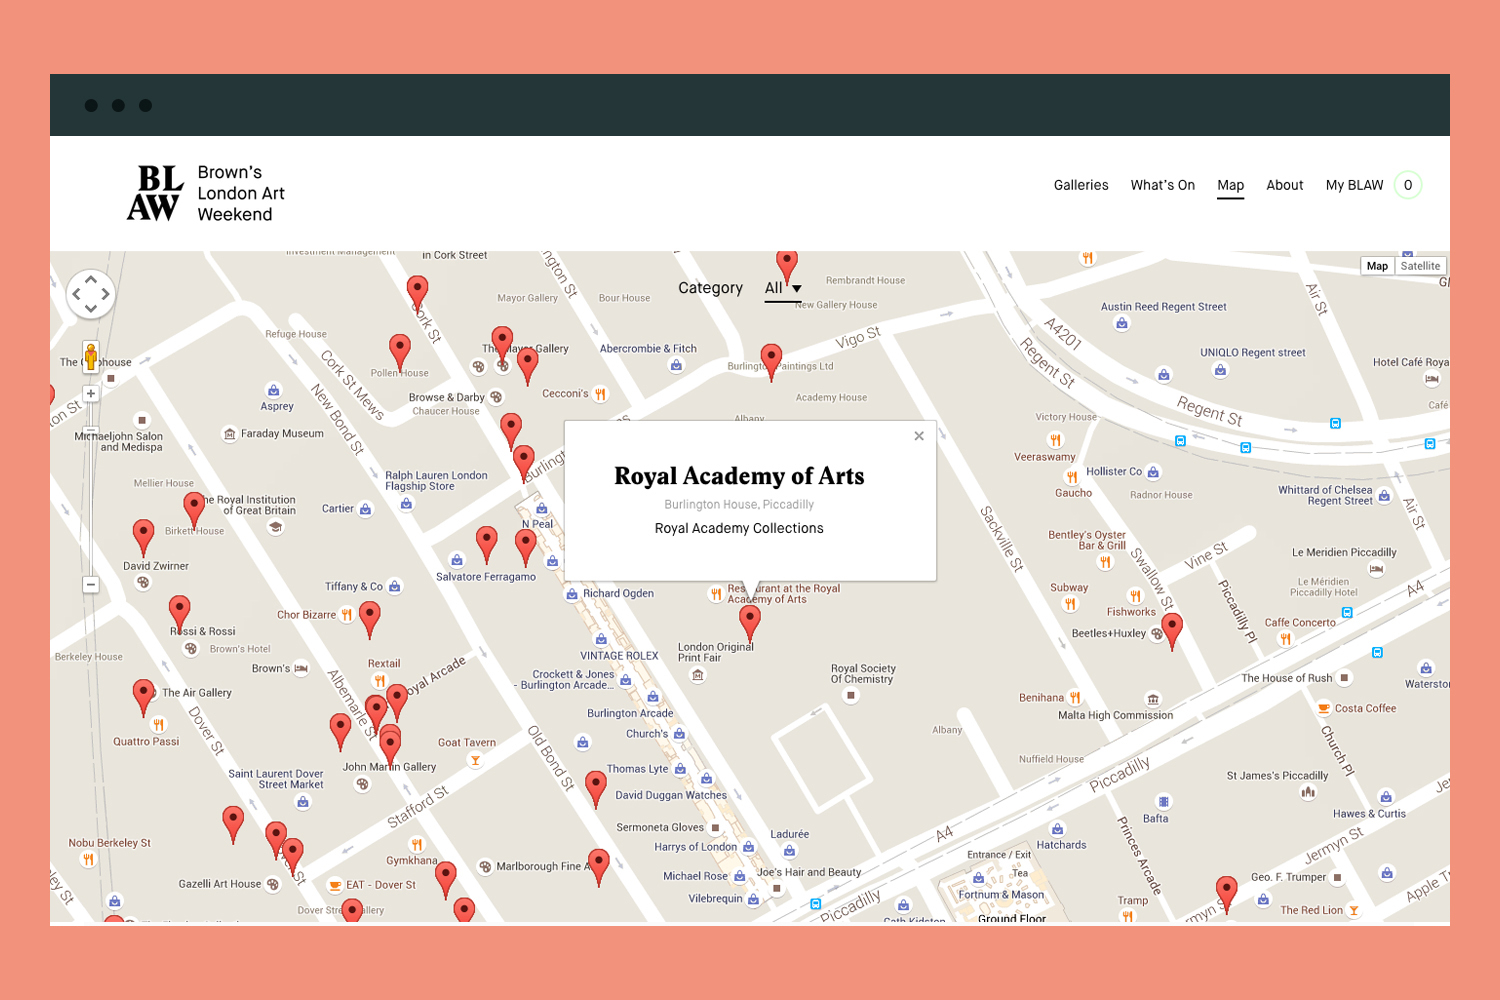This screenshot has height=1000, width=1500.
Task: Select the Map navigation item
Action: click(x=1231, y=185)
